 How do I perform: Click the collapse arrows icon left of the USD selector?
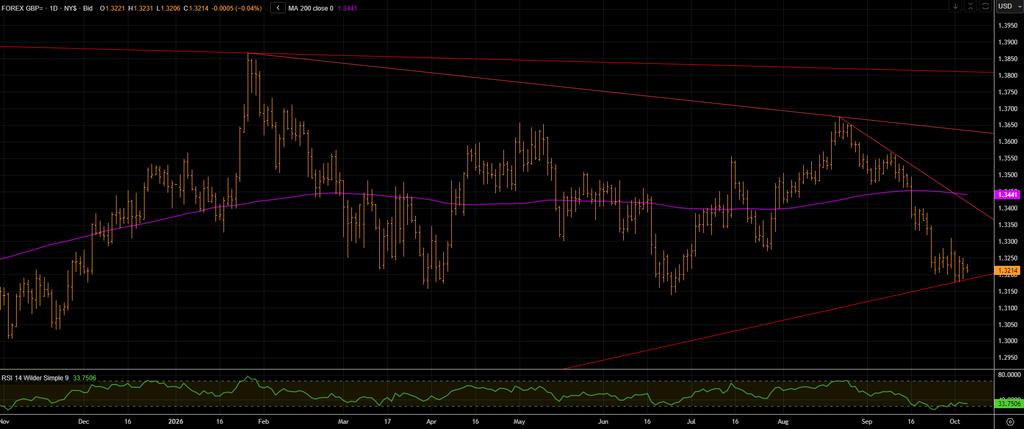point(970,6)
